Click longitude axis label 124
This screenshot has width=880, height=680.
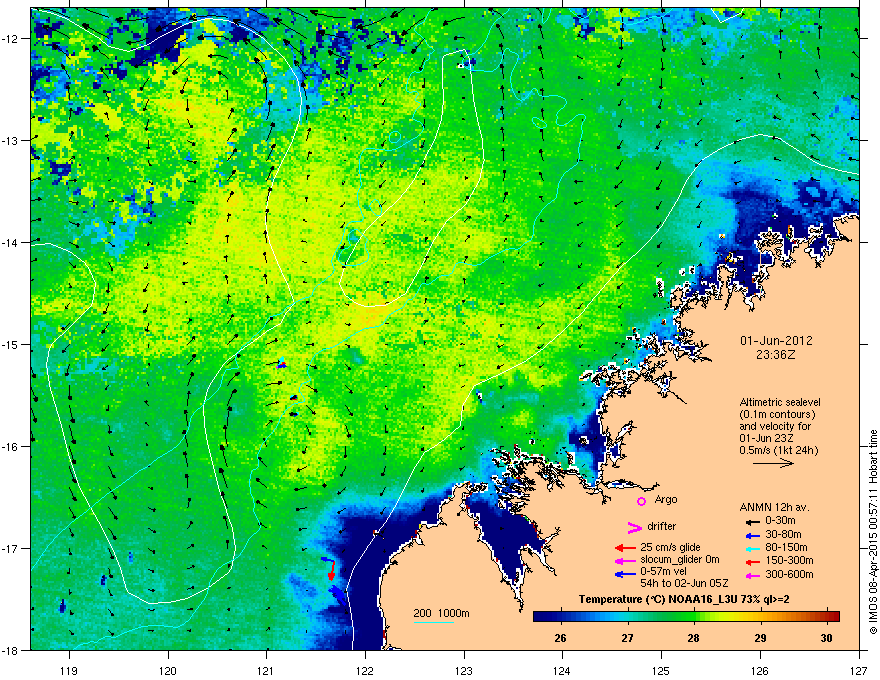click(x=562, y=671)
